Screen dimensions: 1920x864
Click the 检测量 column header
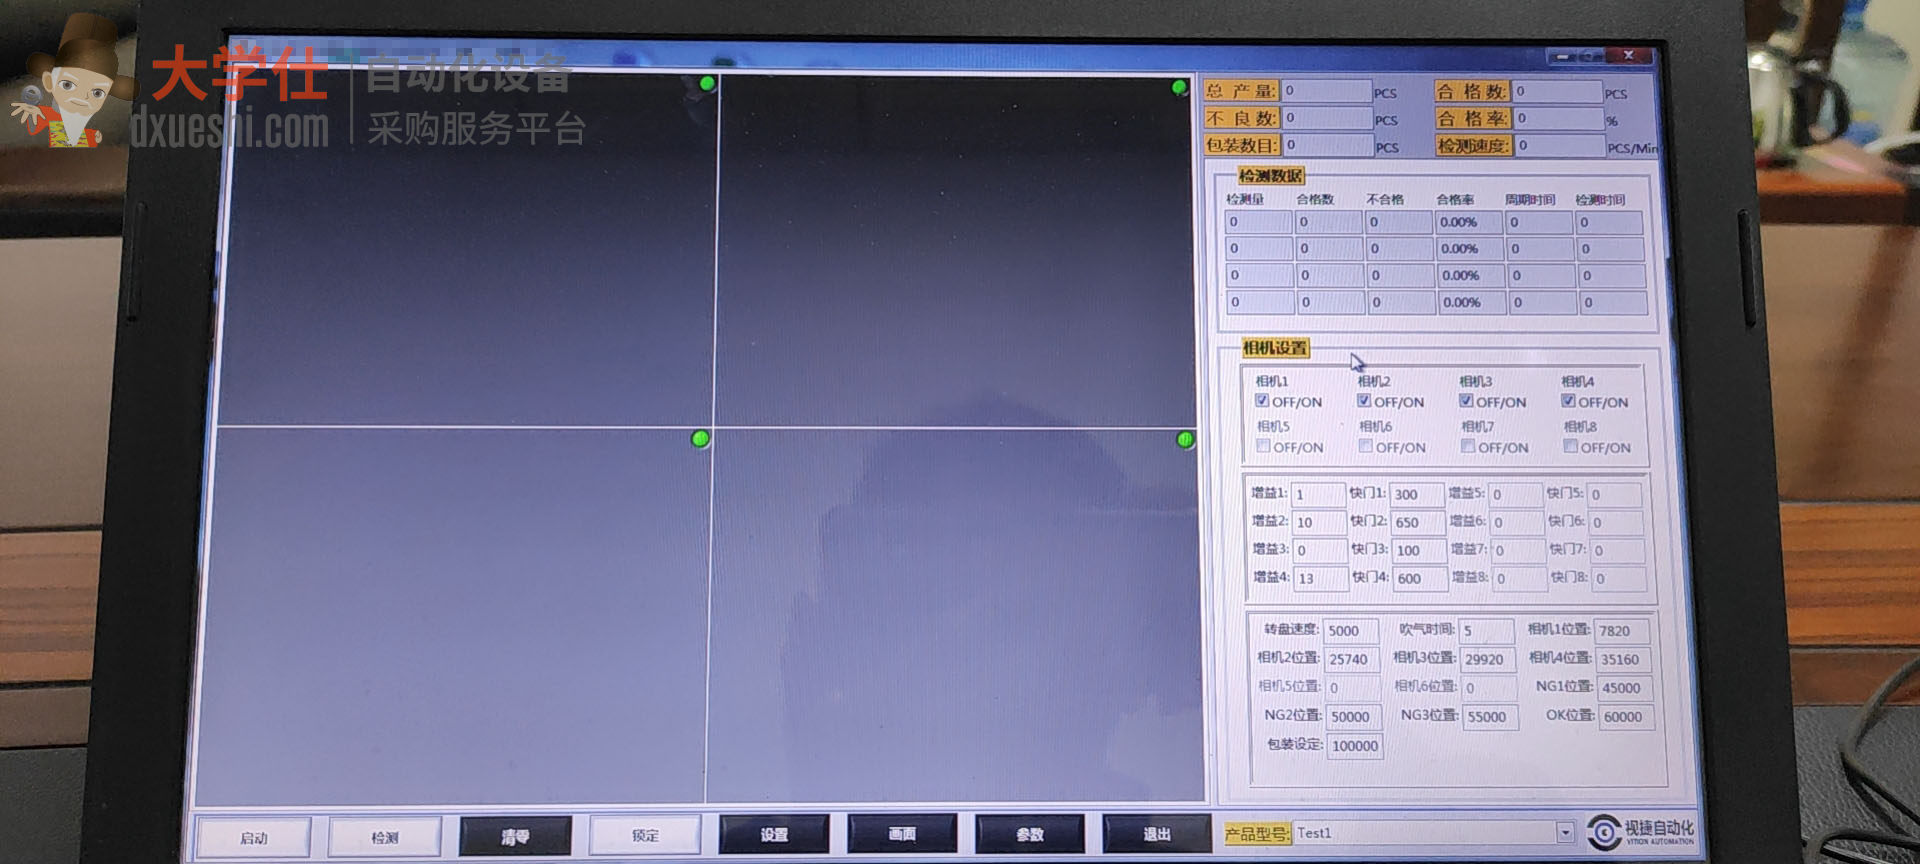coord(1245,199)
